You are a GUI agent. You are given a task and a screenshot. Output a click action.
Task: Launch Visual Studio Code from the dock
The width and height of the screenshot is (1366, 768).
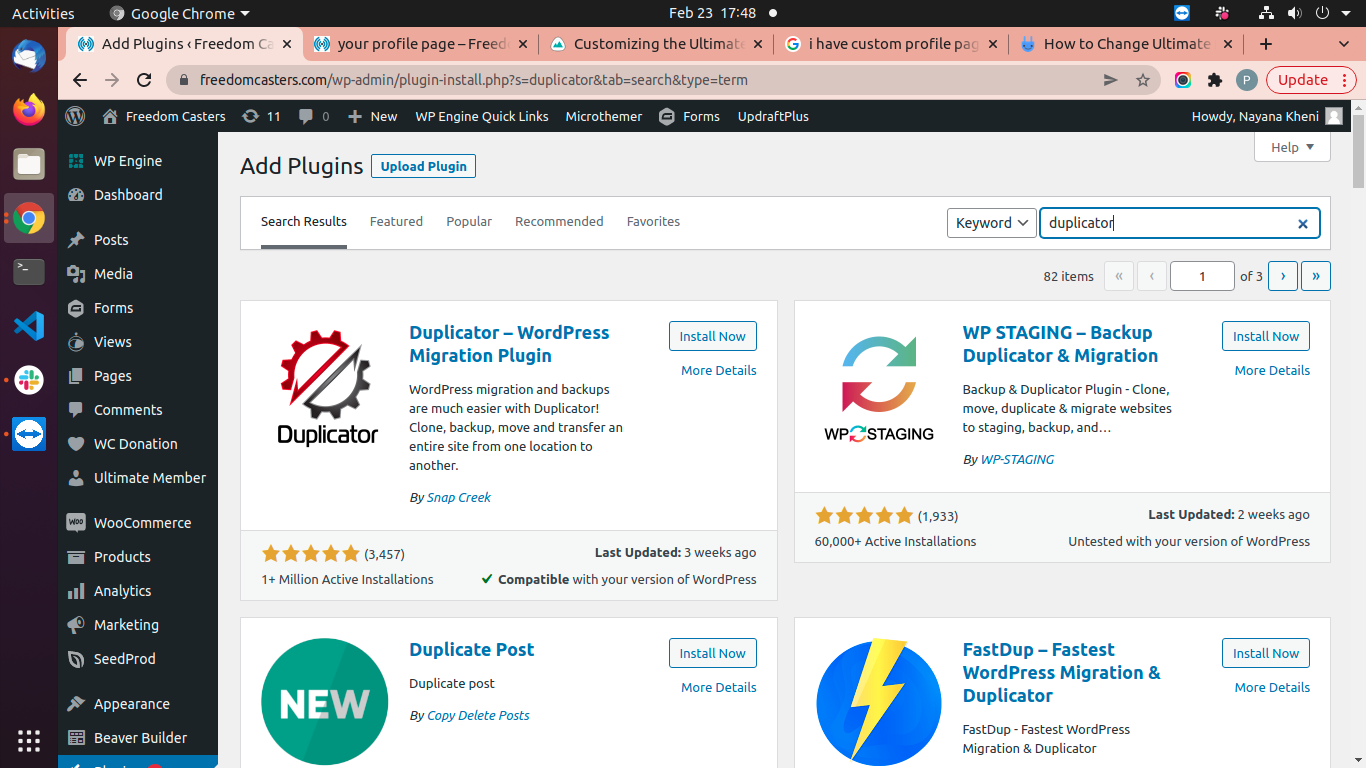coord(29,325)
